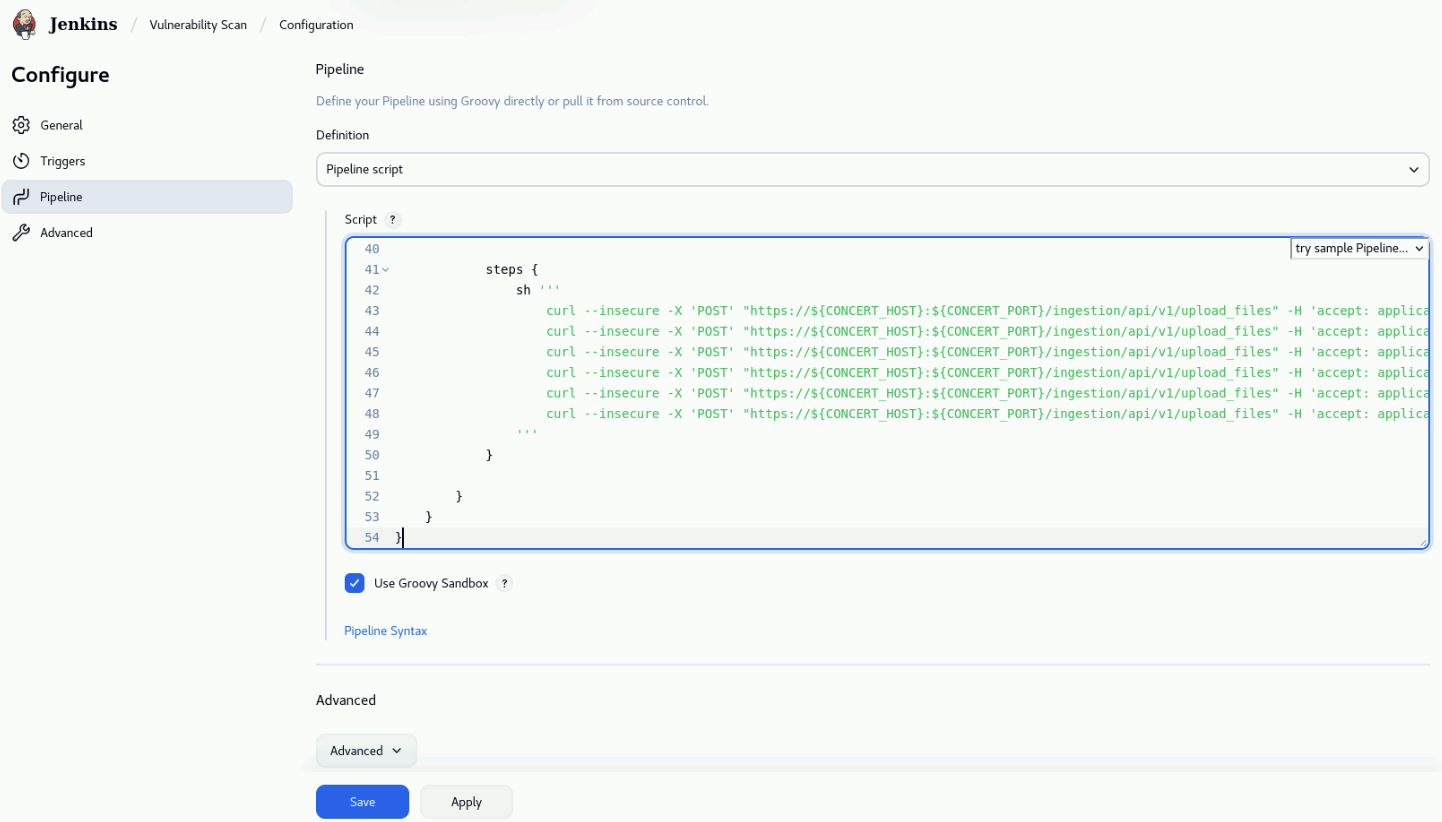Click the Triggers clock icon
The height and width of the screenshot is (822, 1442).
coord(21,161)
